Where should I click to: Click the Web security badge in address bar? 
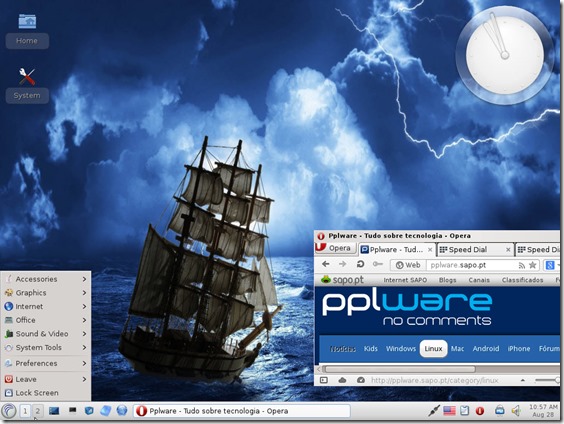[x=408, y=265]
